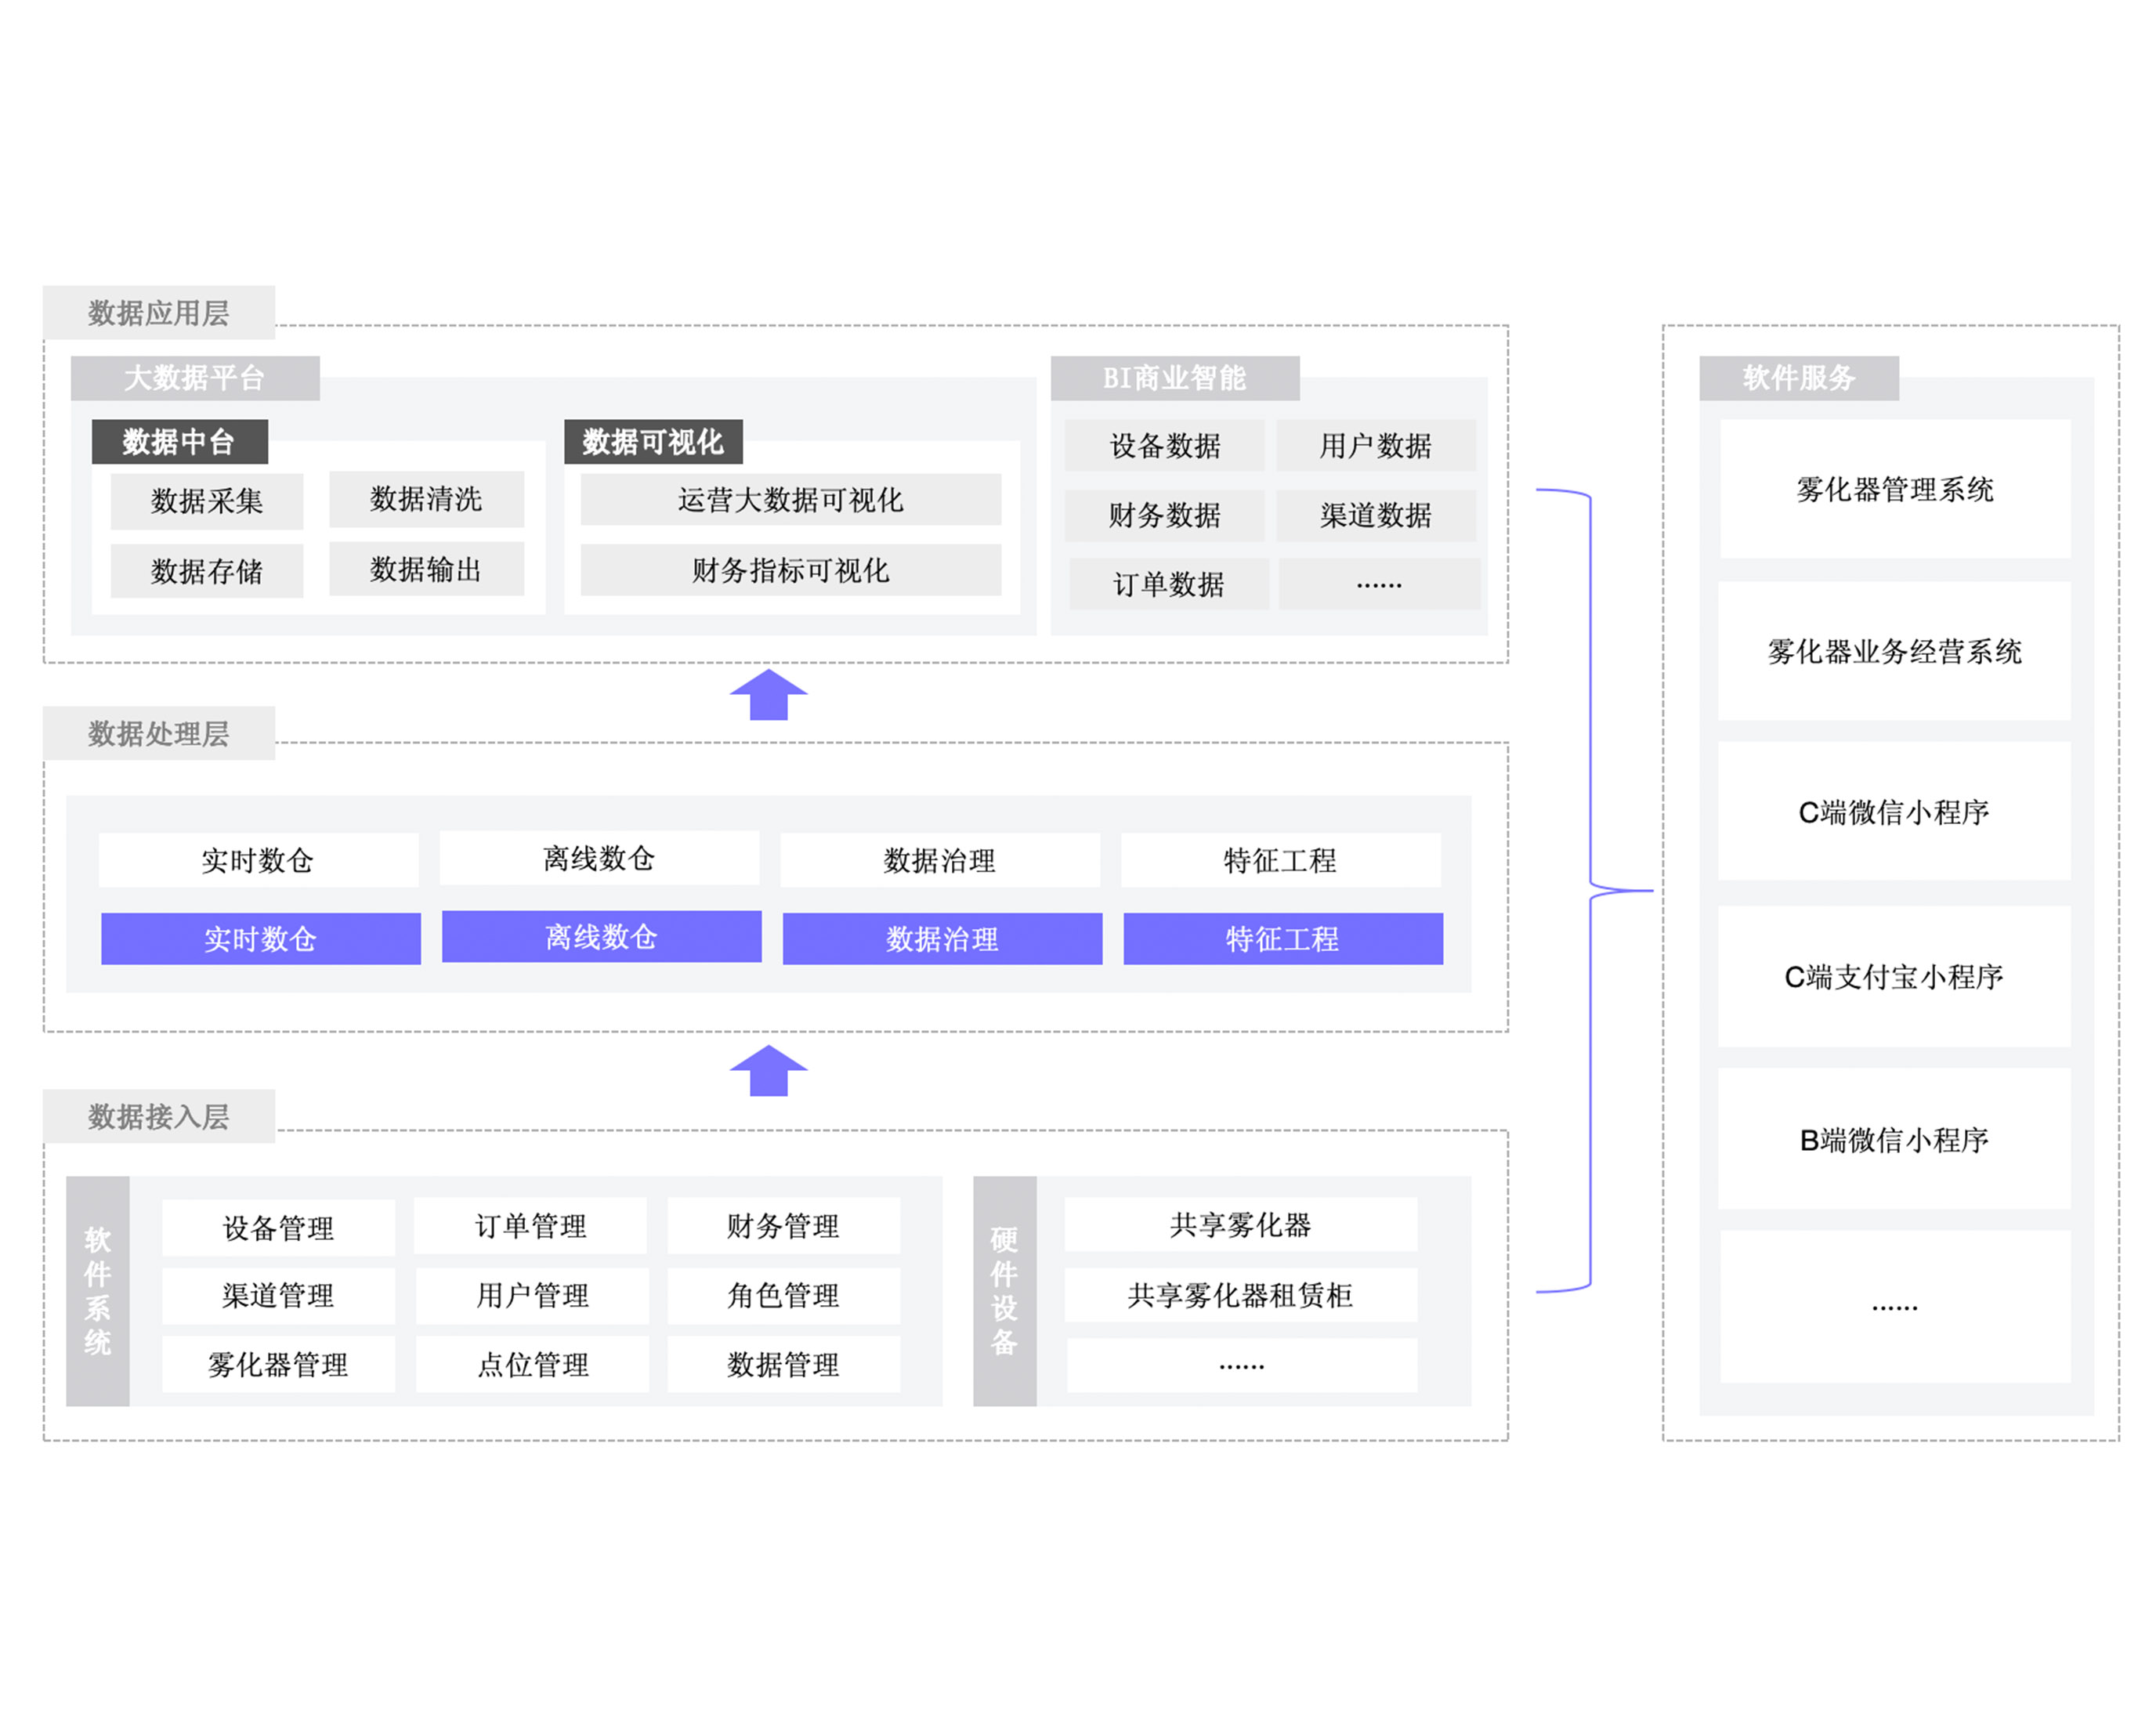The height and width of the screenshot is (1725, 2156).
Task: Click the 运营大数据可视化 box
Action: click(x=791, y=499)
